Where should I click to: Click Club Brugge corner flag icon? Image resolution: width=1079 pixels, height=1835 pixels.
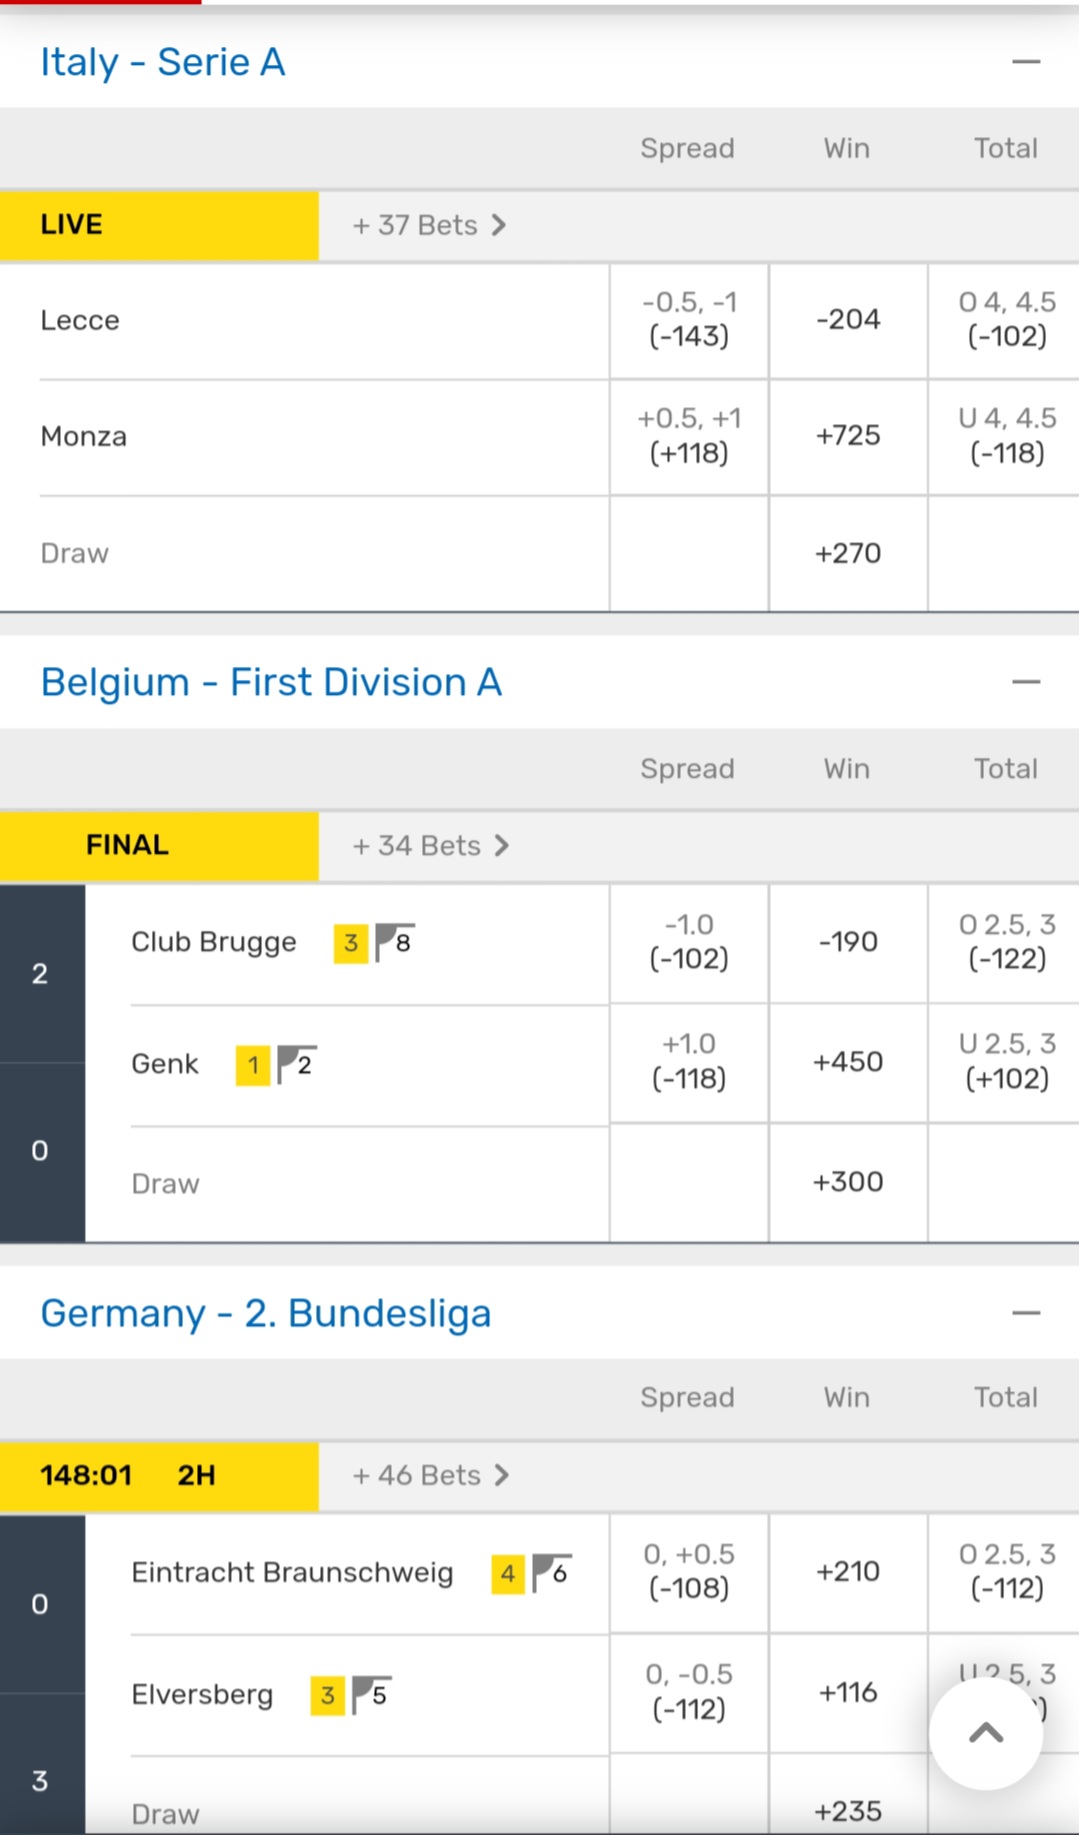coord(394,942)
